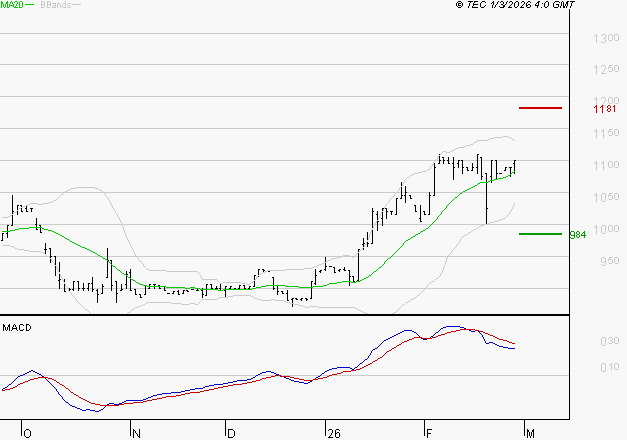This screenshot has height=440, width=627.
Task: Click the 26 year marker
Action: point(334,434)
